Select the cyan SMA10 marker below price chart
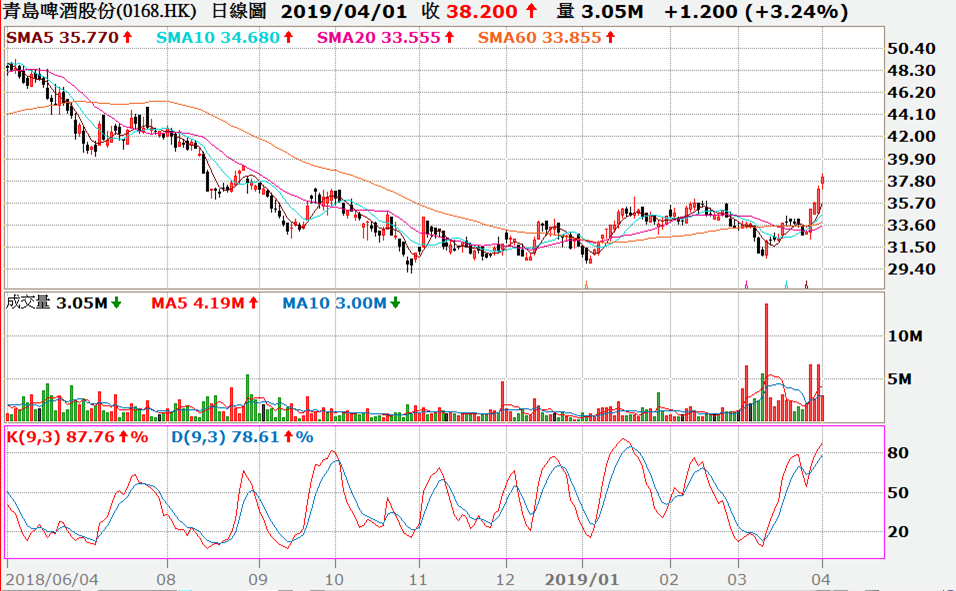 tap(787, 285)
